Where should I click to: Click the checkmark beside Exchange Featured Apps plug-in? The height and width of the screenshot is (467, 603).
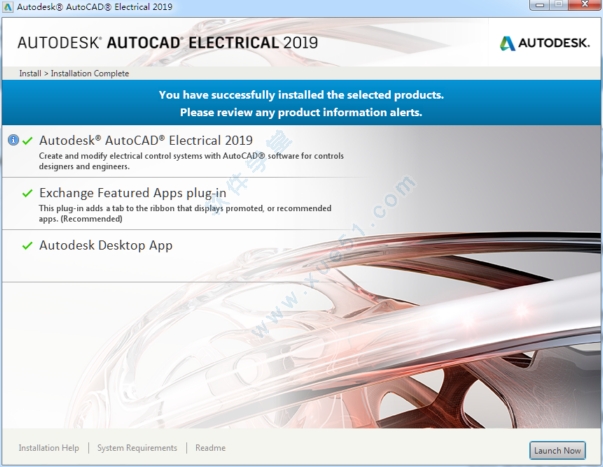pos(27,193)
